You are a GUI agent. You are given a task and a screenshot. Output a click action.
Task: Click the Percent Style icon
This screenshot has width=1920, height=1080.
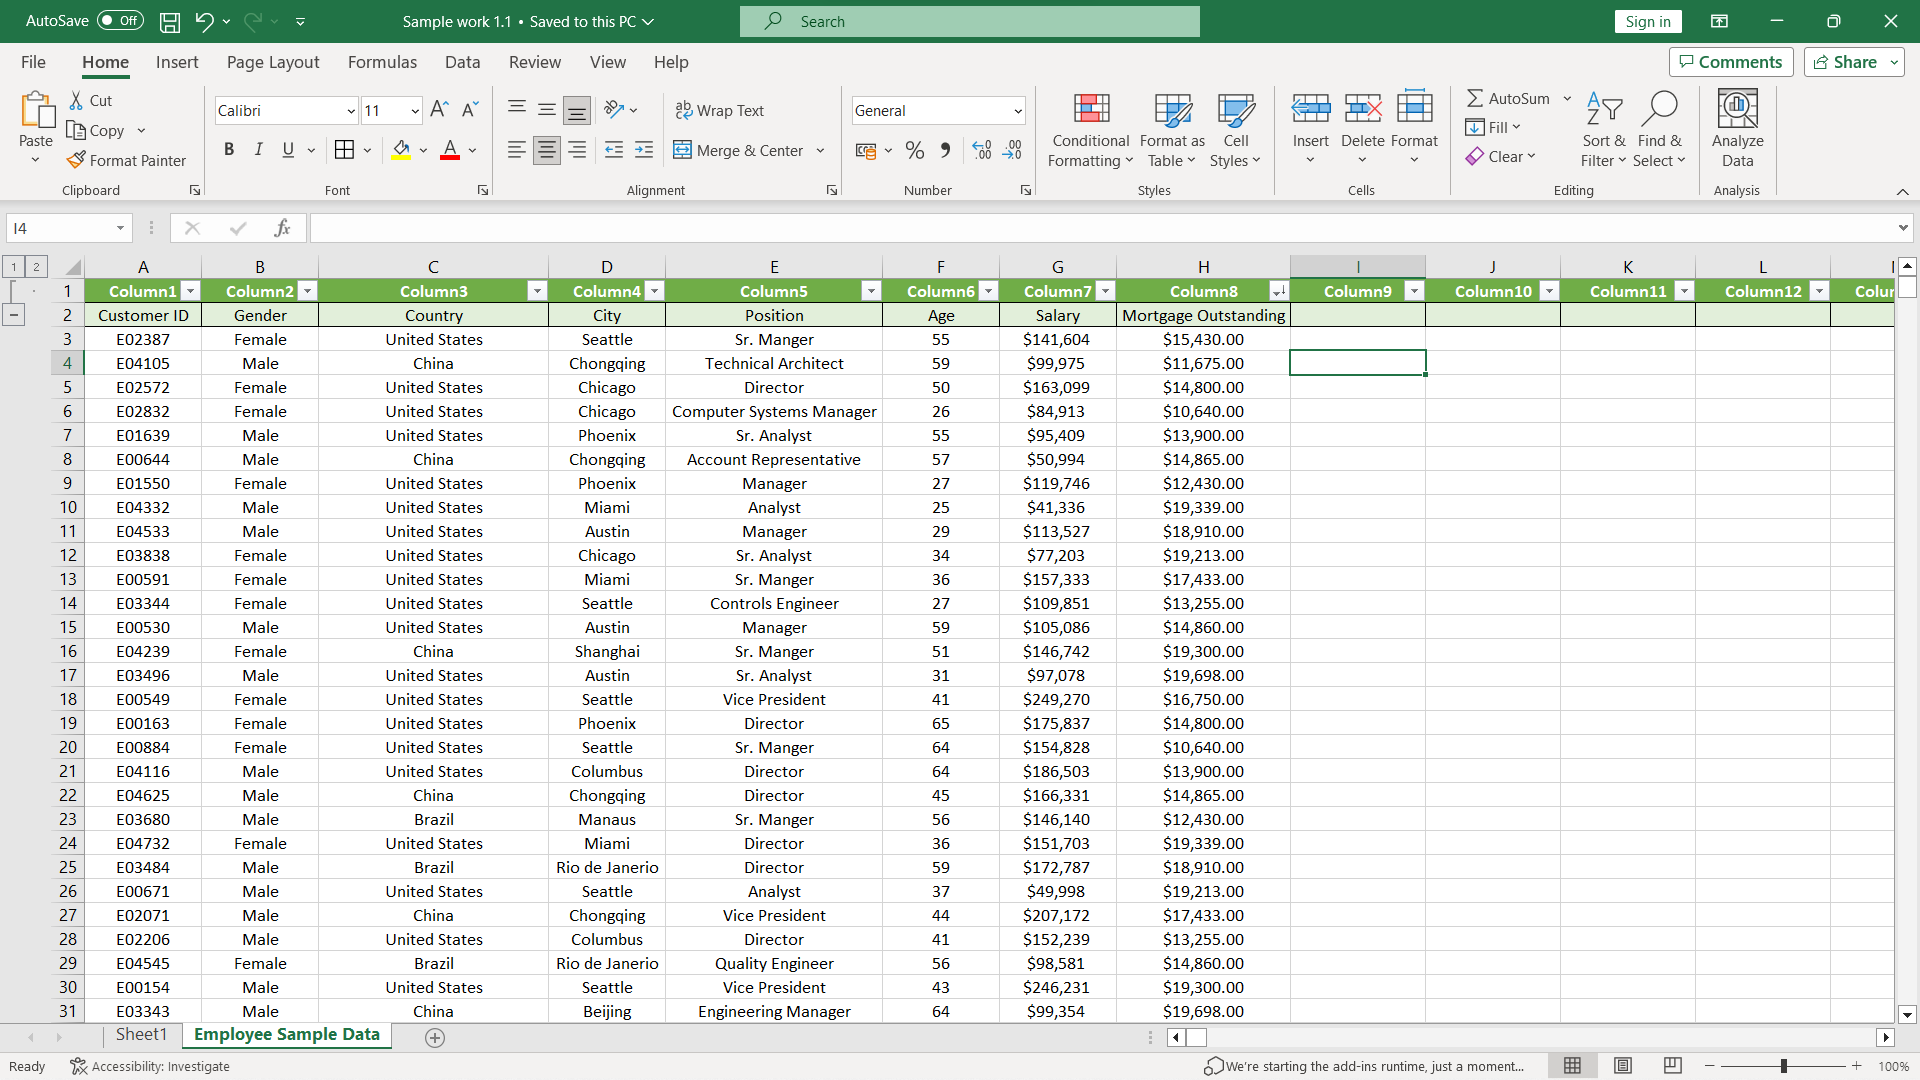coord(914,150)
